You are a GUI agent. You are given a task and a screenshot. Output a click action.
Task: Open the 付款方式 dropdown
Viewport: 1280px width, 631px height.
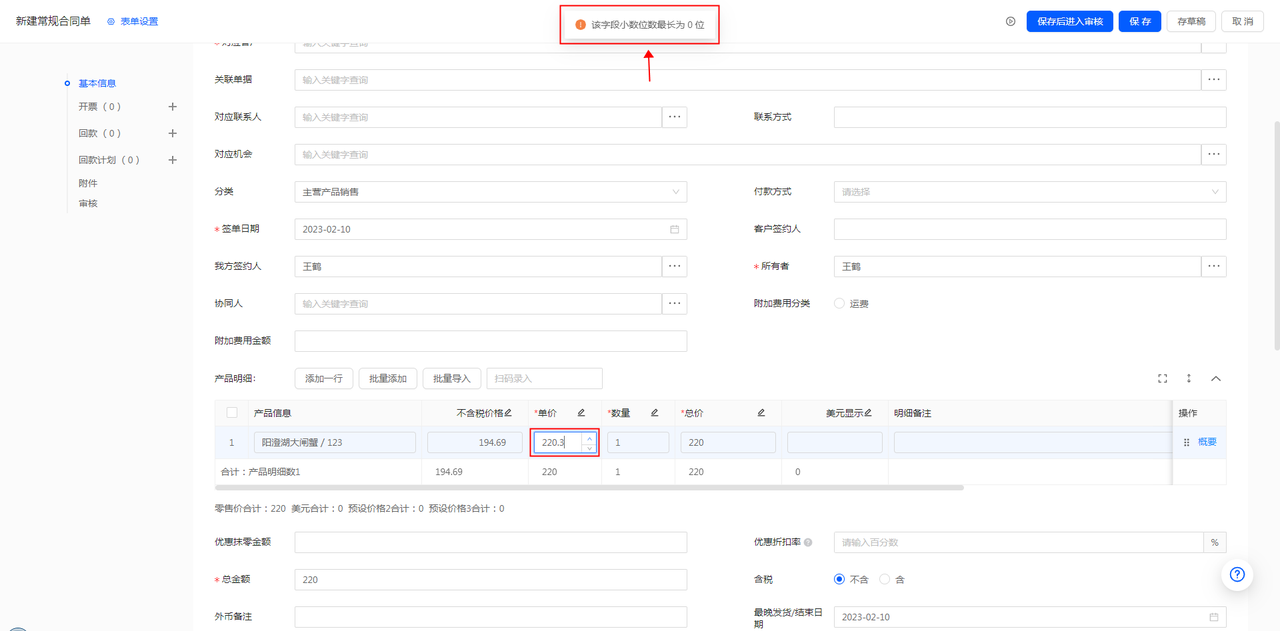pyautogui.click(x=1029, y=192)
